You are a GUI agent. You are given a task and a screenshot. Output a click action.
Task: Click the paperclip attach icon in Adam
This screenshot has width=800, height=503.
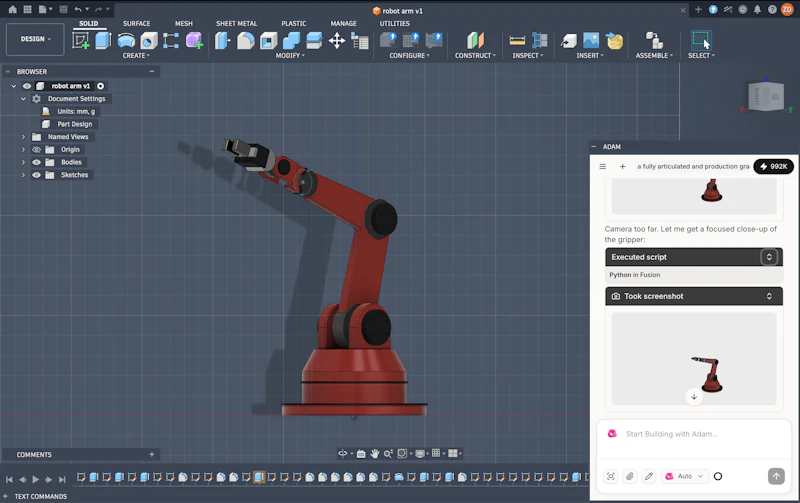[630, 476]
